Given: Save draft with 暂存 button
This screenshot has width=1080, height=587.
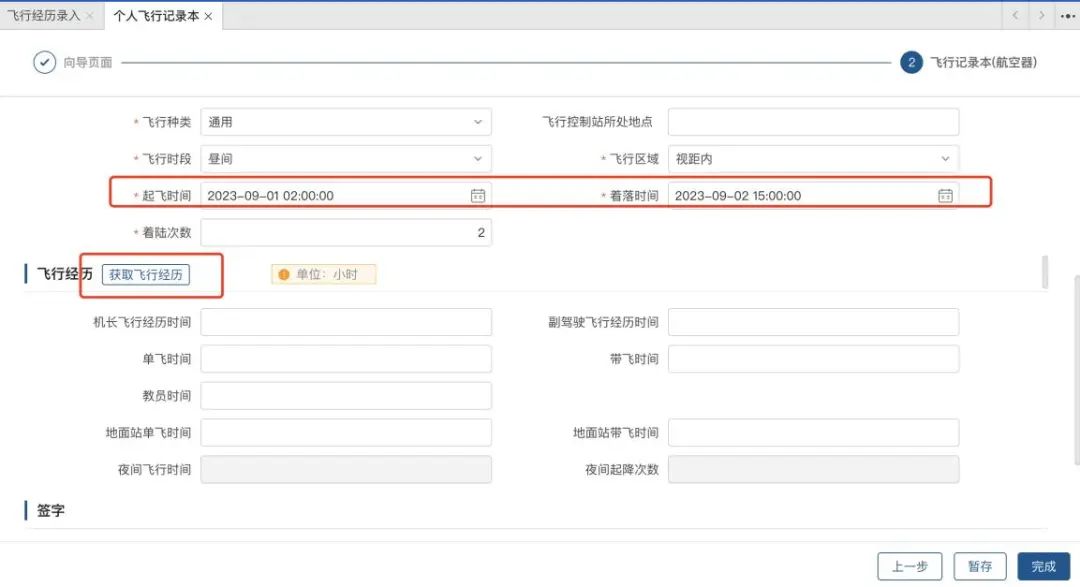Looking at the screenshot, I should point(979,566).
